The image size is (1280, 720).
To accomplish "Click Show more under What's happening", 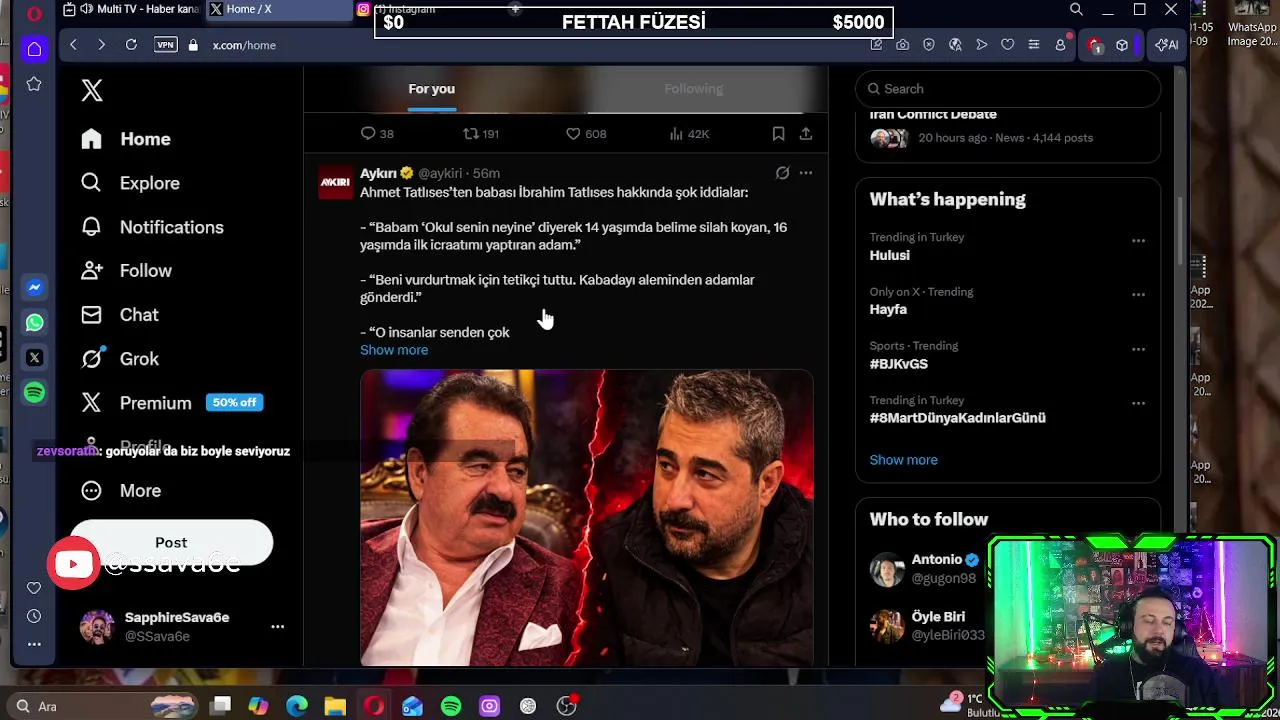I will tap(903, 460).
